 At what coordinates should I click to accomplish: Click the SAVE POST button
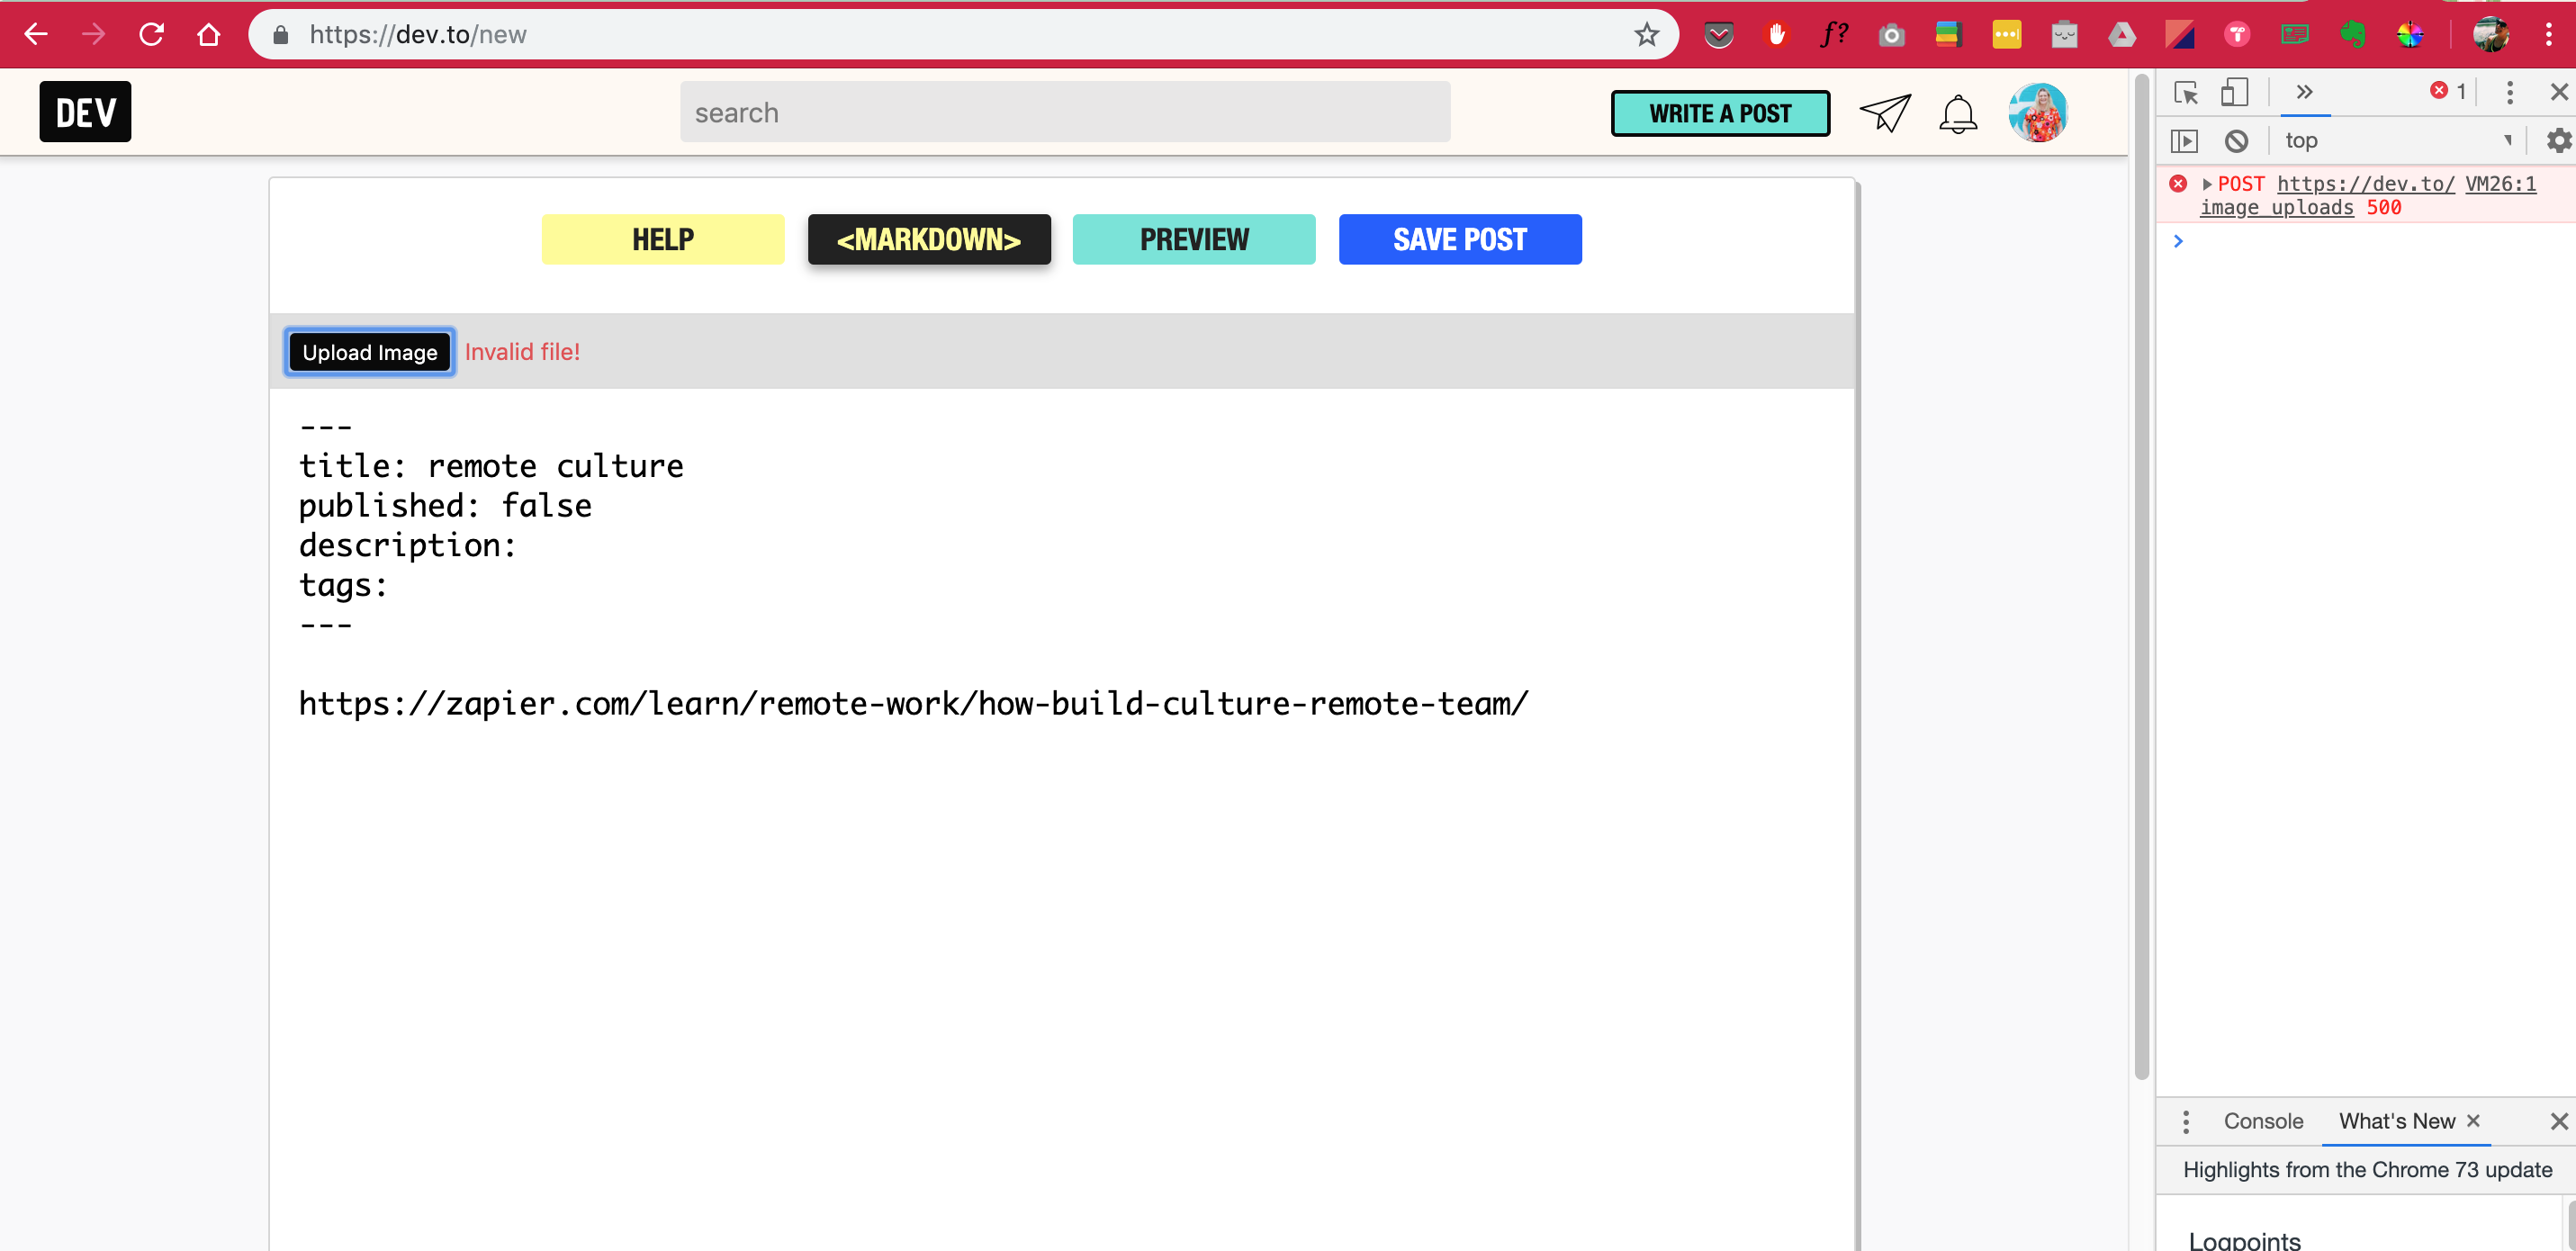click(x=1460, y=239)
